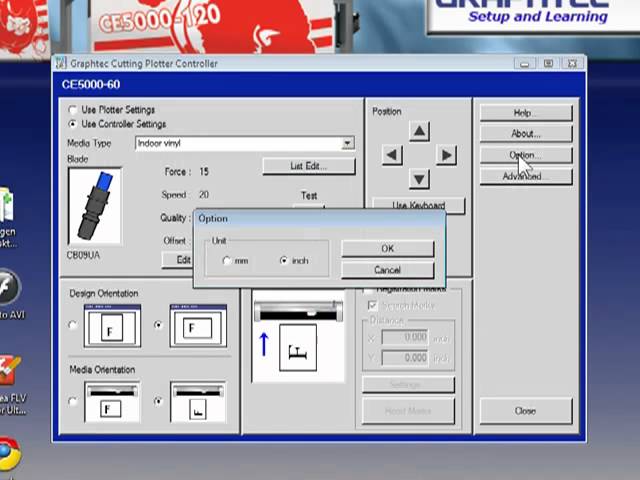
Task: Click the CB09UA blade image
Action: [x=95, y=206]
